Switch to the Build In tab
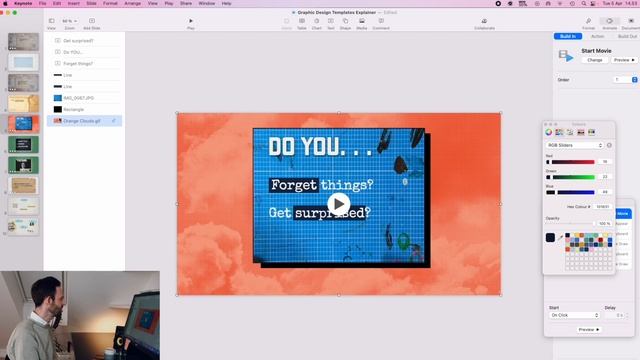 568,36
